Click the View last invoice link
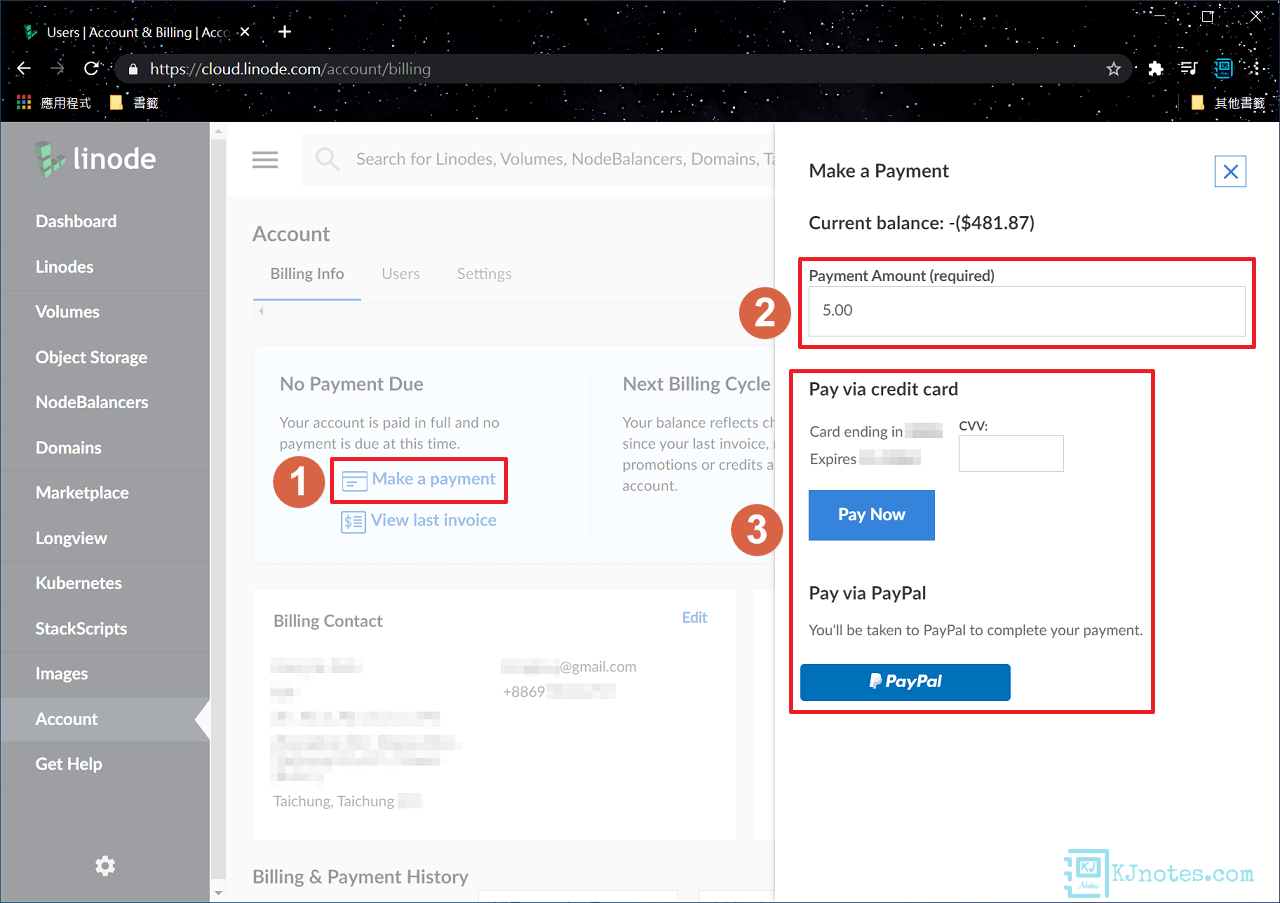1280x903 pixels. click(x=434, y=521)
